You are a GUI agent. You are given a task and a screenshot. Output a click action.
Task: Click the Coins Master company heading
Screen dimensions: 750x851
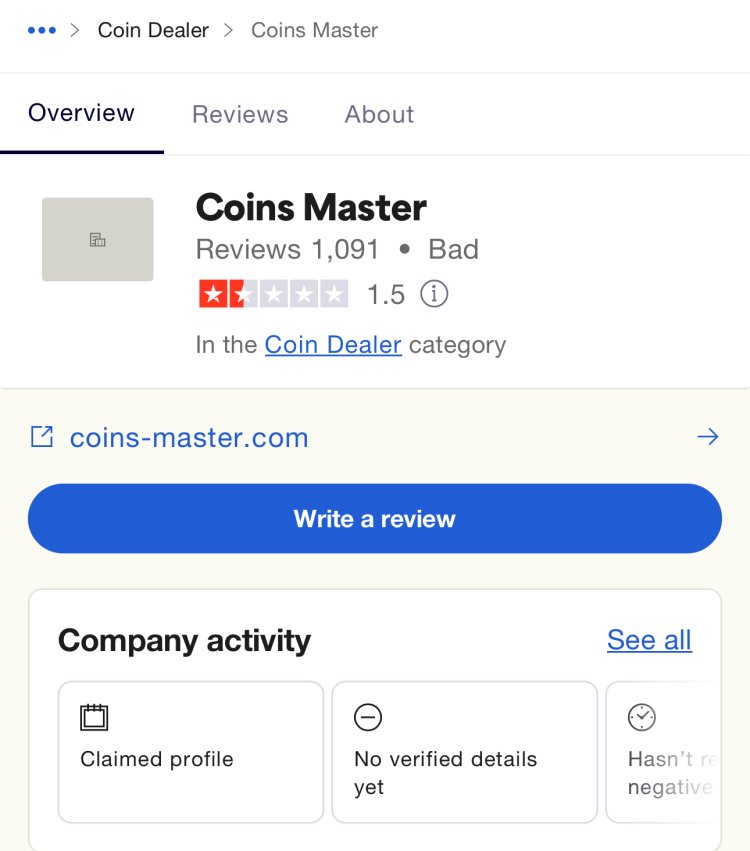pos(311,207)
